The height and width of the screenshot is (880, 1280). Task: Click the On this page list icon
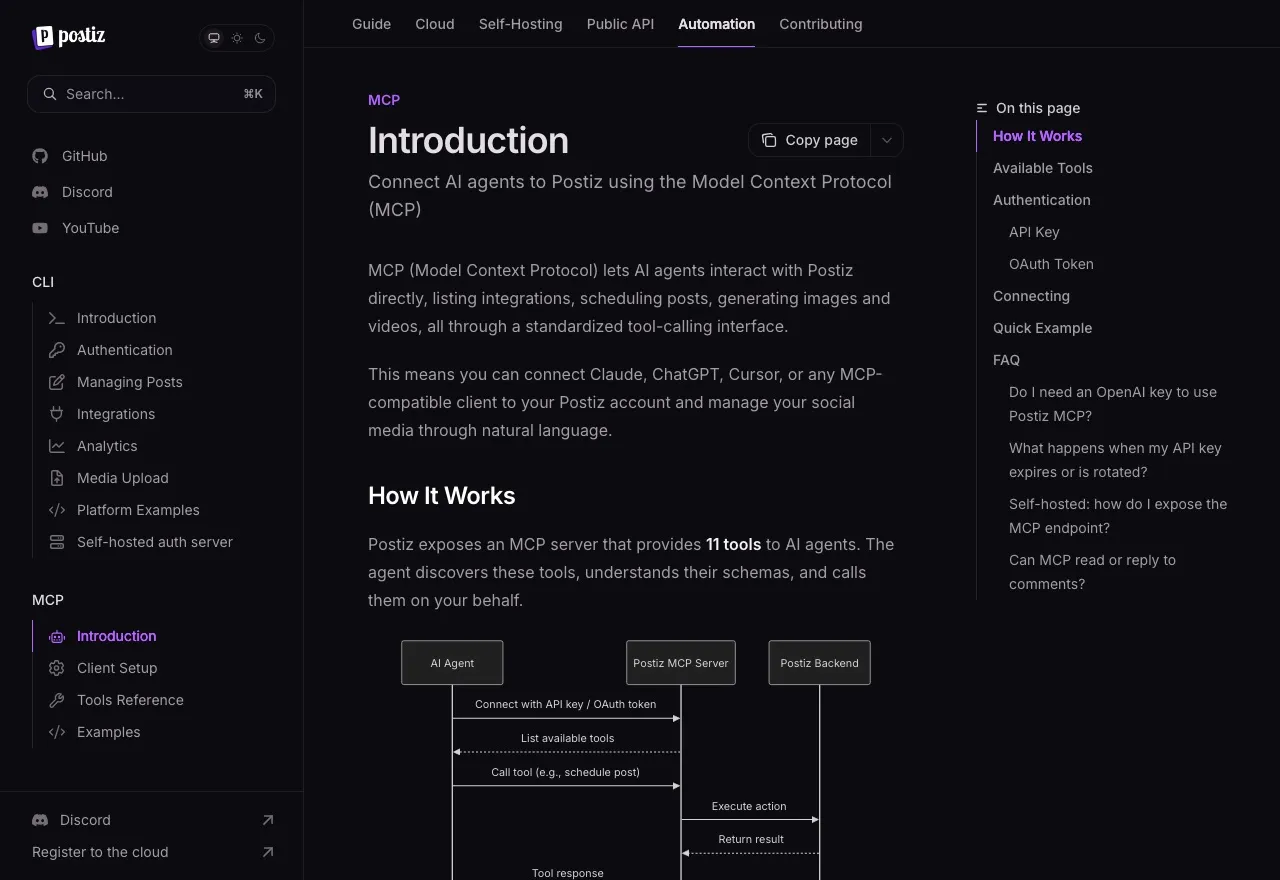pyautogui.click(x=982, y=108)
